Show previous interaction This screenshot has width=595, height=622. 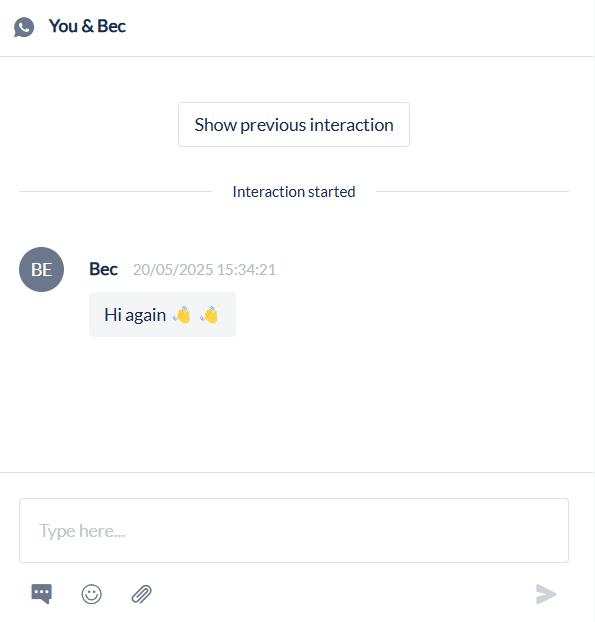click(x=294, y=125)
